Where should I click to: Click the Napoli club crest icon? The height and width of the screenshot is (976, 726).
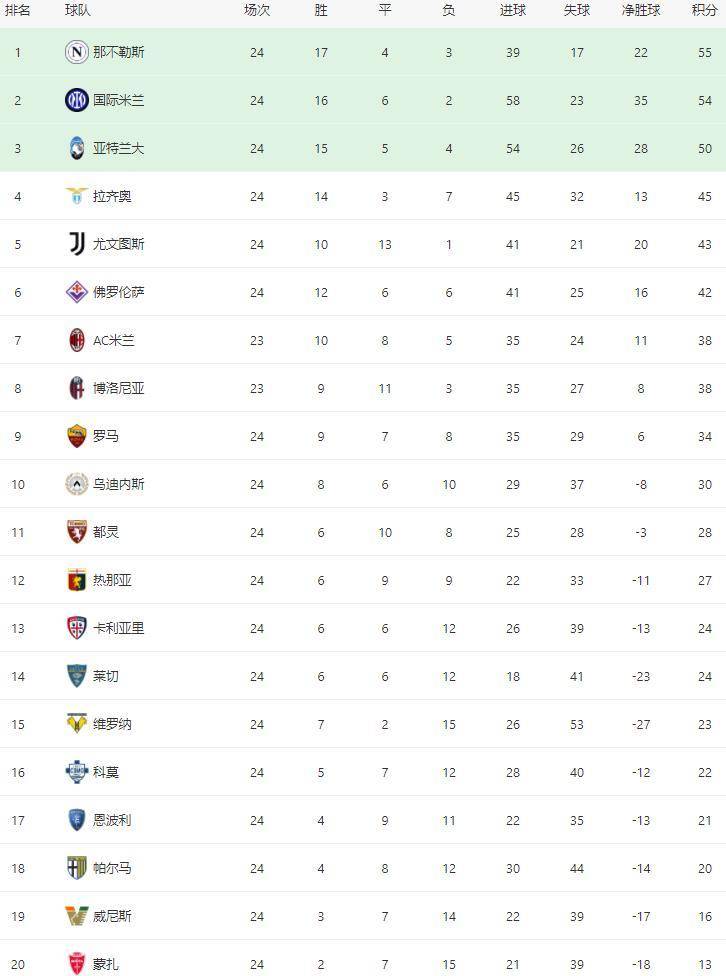(x=77, y=52)
